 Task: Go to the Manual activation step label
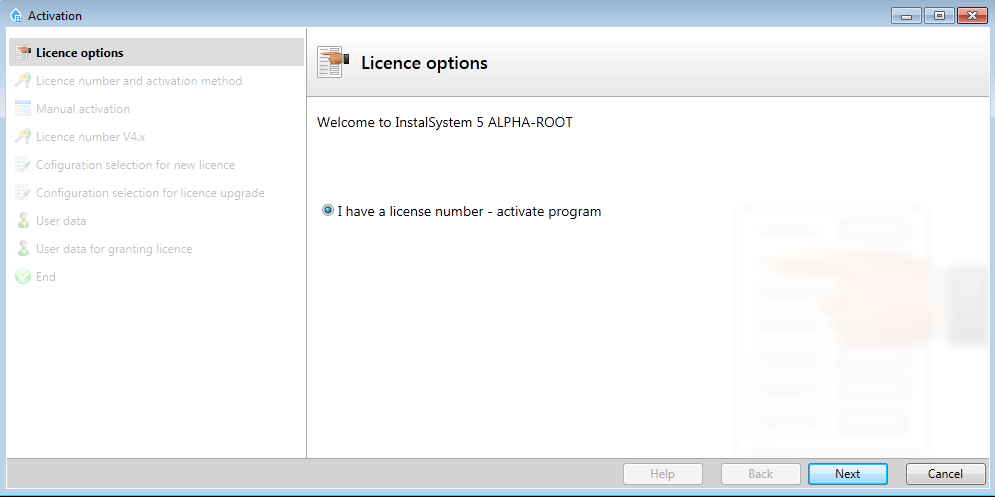point(83,109)
